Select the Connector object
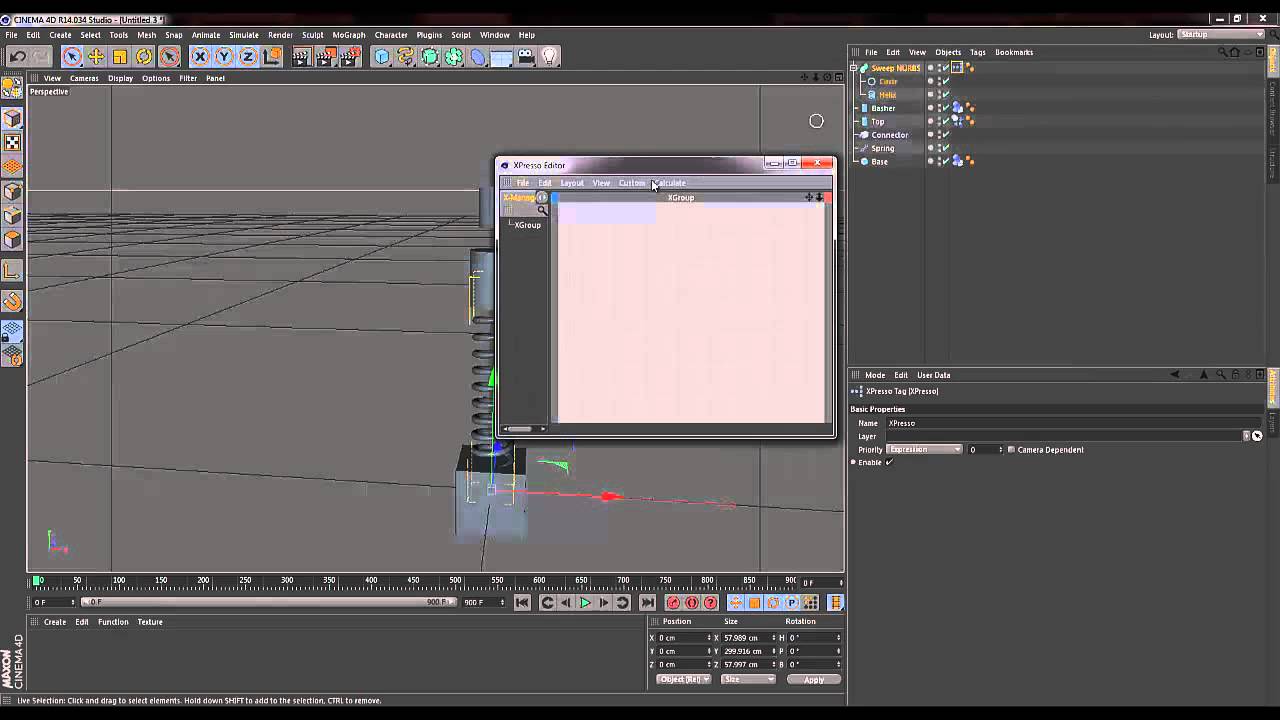This screenshot has height=720, width=1280. [889, 135]
